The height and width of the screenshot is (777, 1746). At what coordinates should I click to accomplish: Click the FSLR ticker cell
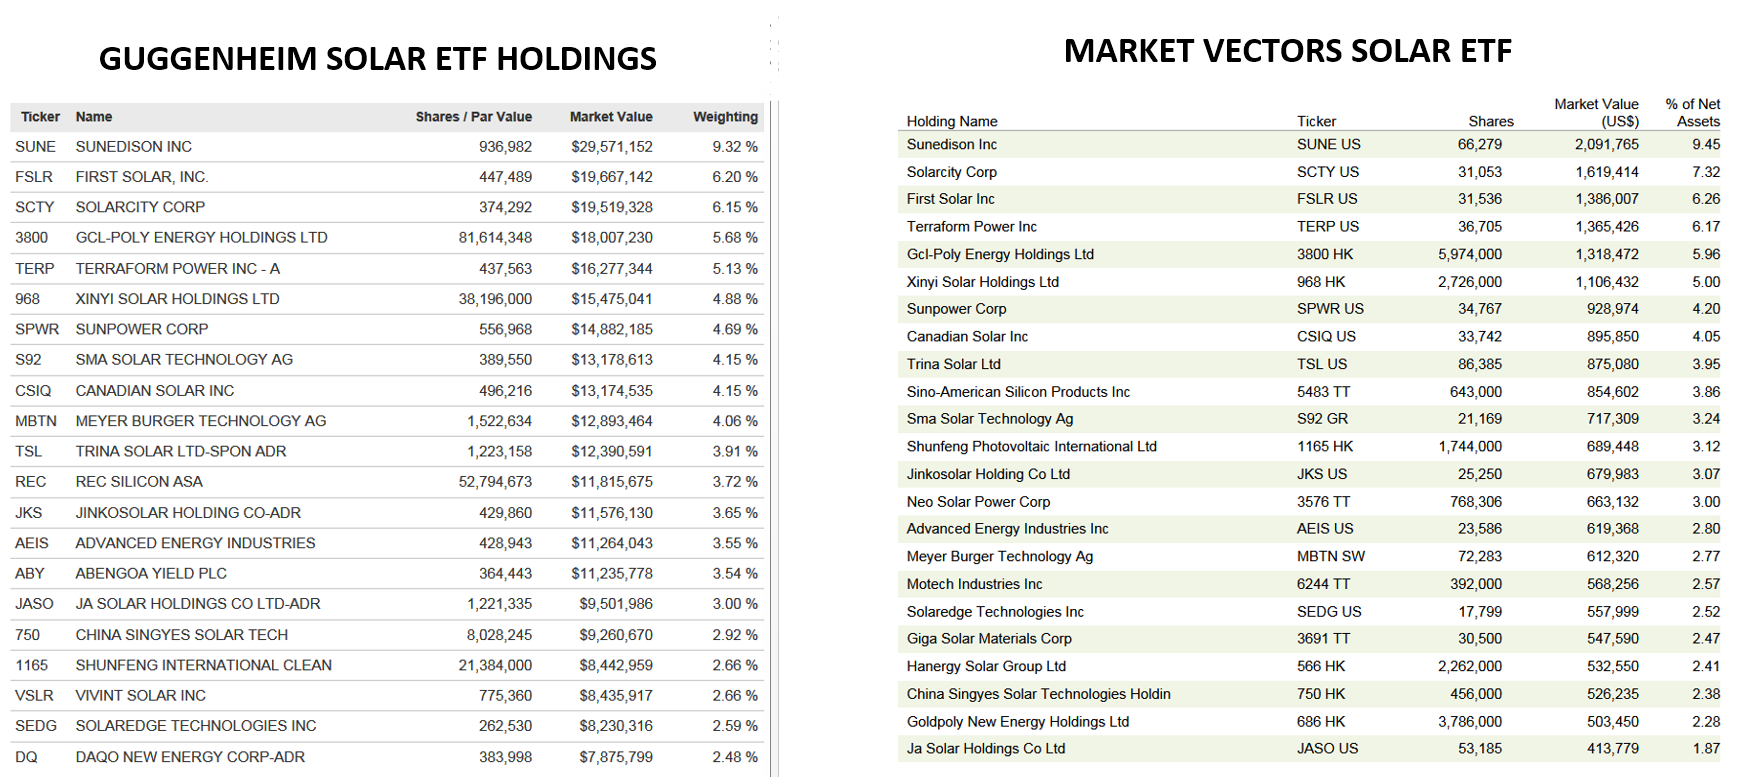34,177
